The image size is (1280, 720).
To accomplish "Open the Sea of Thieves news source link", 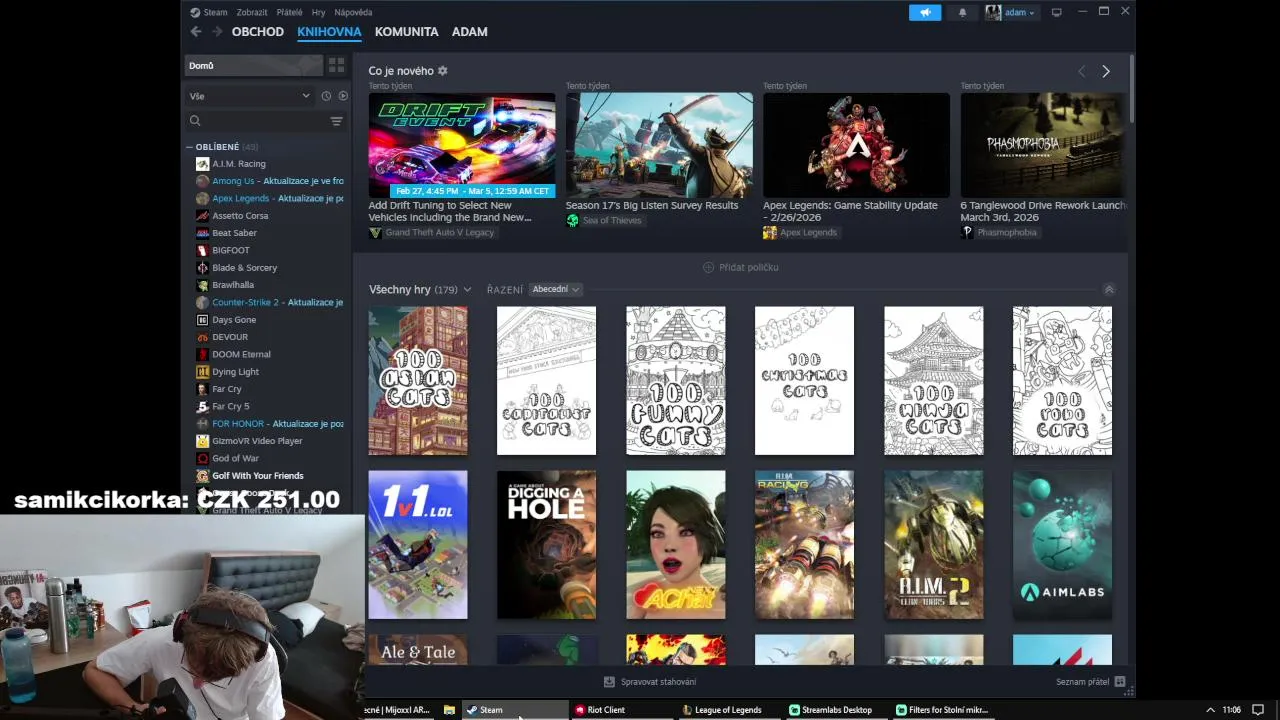I will point(604,220).
